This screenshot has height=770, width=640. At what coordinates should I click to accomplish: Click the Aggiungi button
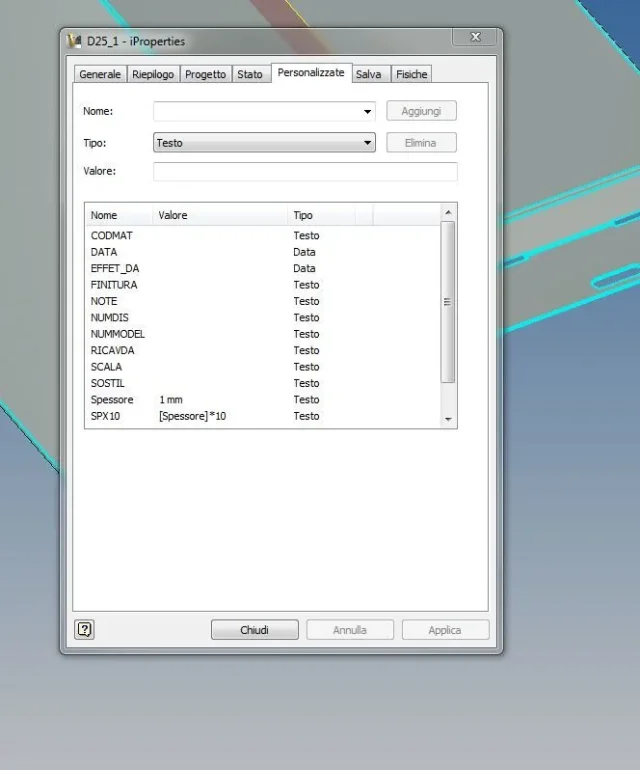(421, 112)
